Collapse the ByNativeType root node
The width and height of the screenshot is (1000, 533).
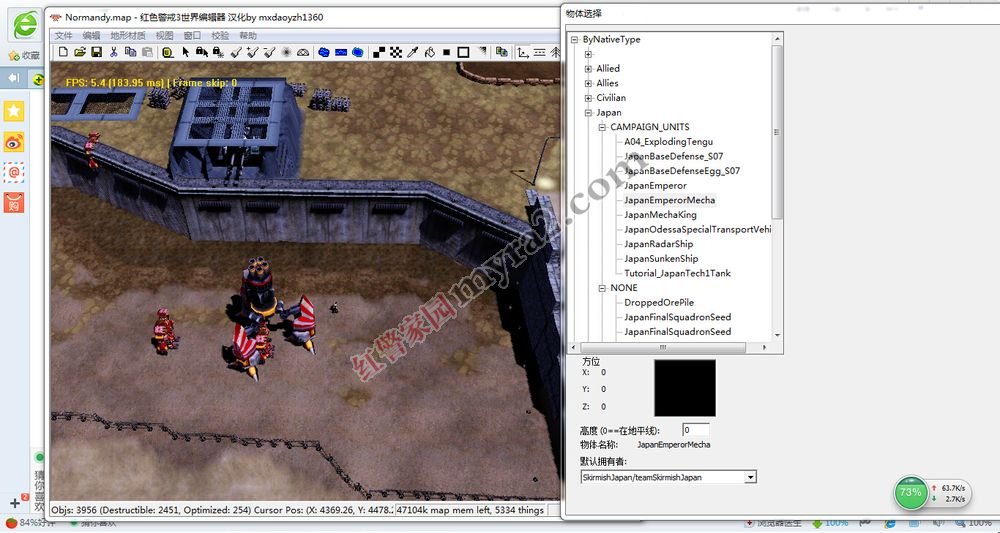coord(575,40)
